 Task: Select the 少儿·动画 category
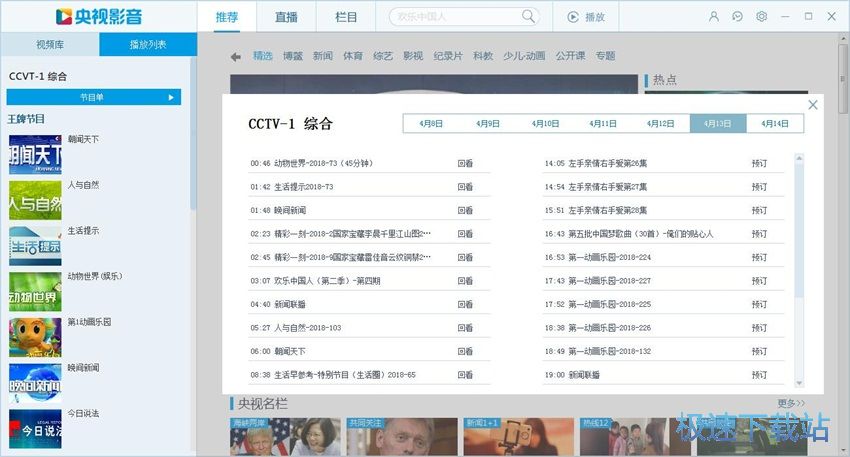point(524,56)
